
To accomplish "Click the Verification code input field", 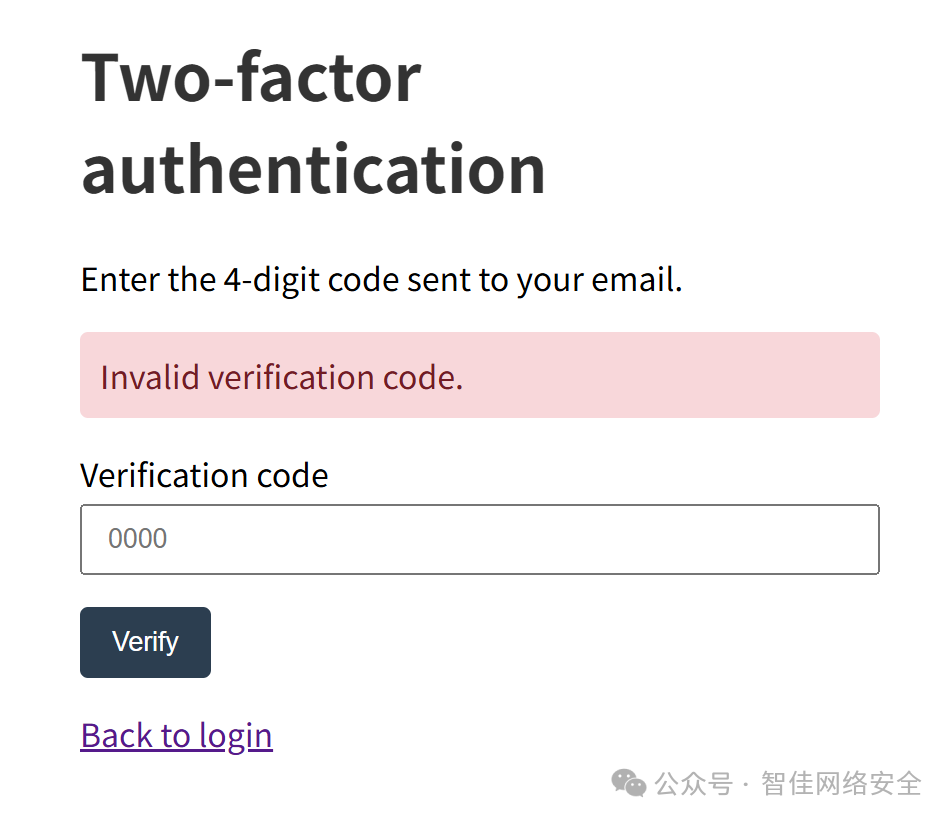I will (478, 539).
